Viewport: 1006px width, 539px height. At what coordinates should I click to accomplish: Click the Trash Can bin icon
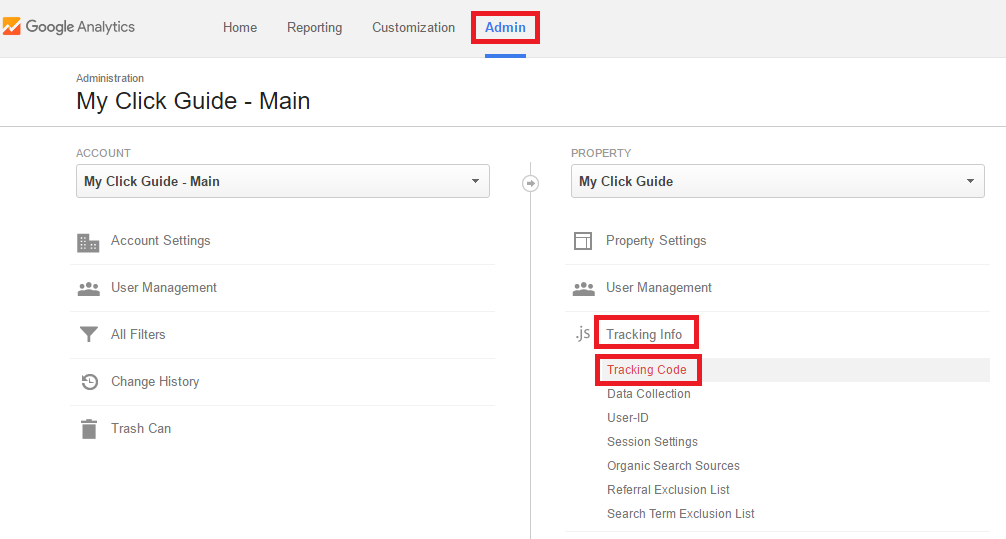(x=89, y=429)
